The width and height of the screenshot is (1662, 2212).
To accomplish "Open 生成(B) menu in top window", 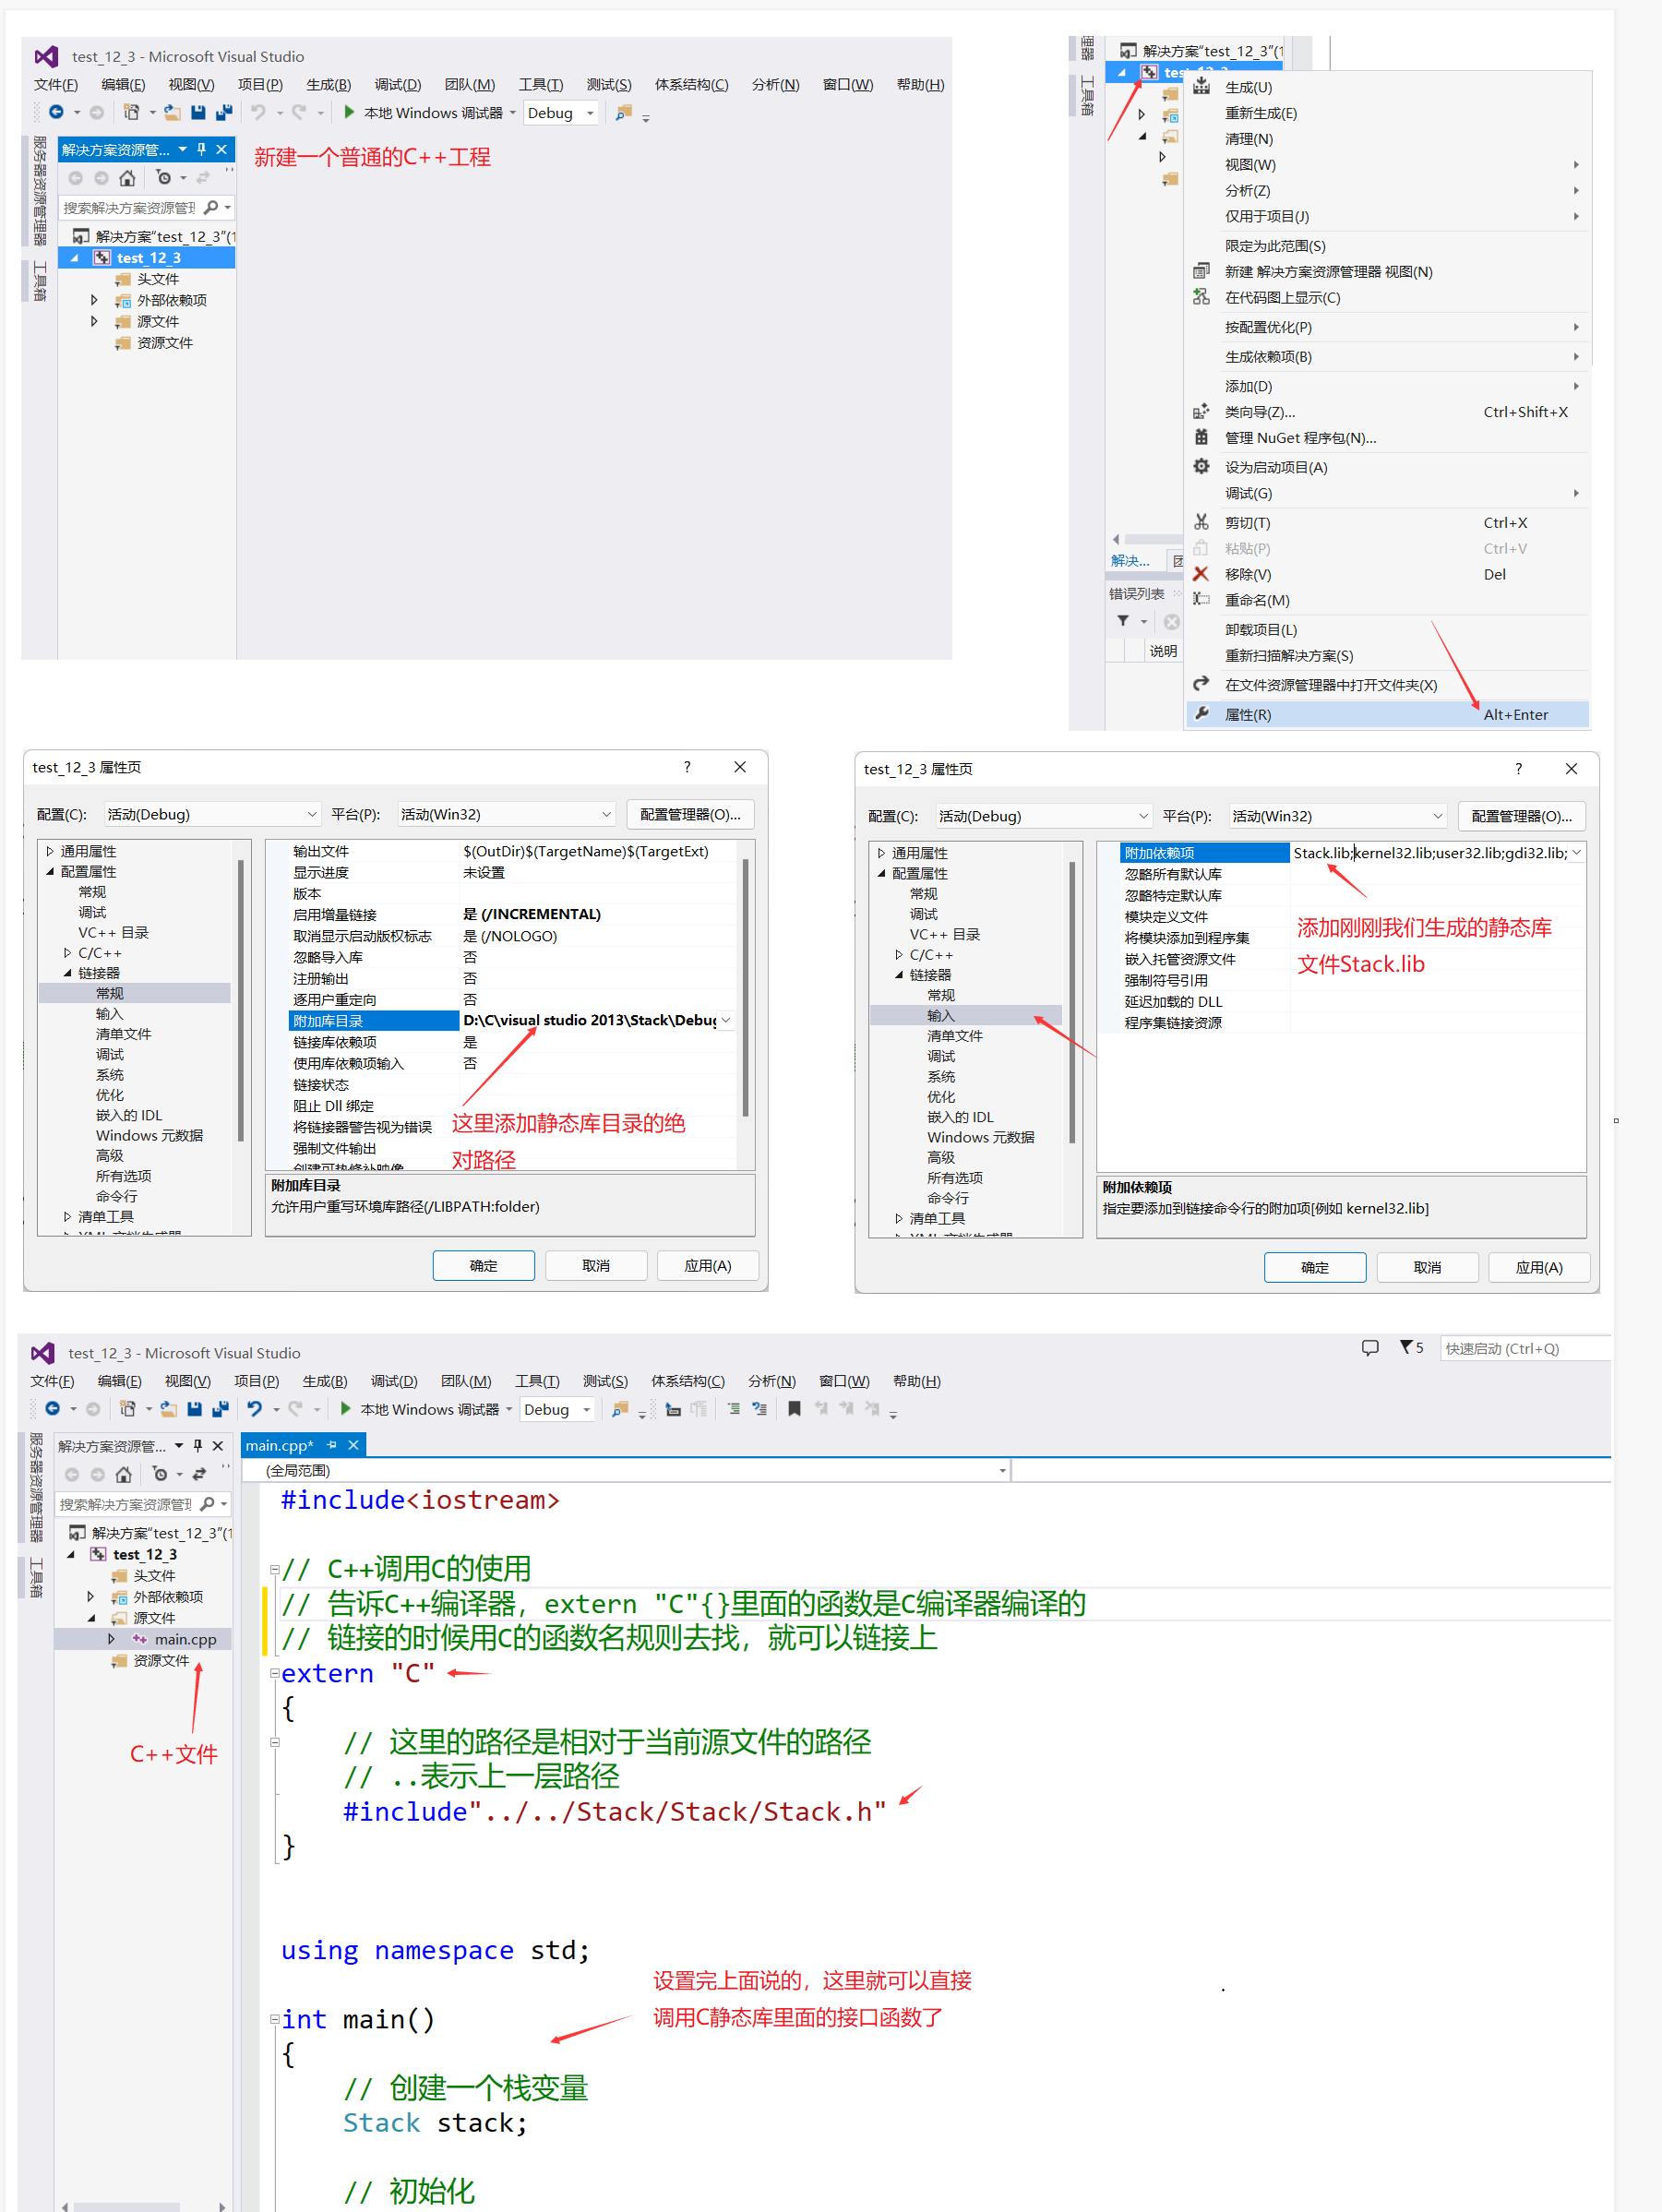I will [x=328, y=84].
